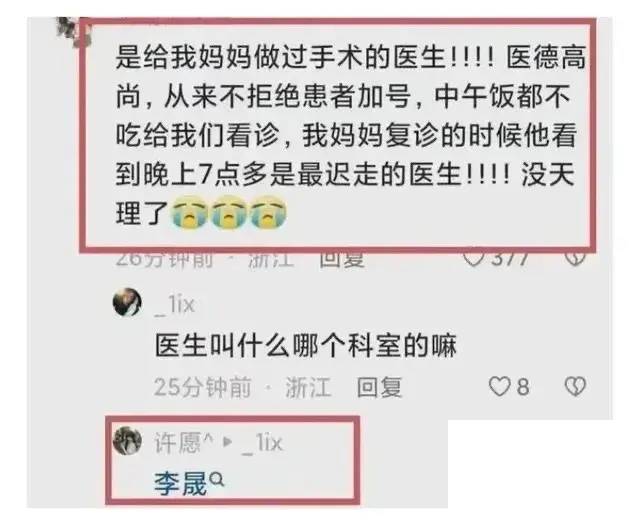Tap the long top comment about 医德高尚
The height and width of the screenshot is (525, 640).
coord(350,135)
